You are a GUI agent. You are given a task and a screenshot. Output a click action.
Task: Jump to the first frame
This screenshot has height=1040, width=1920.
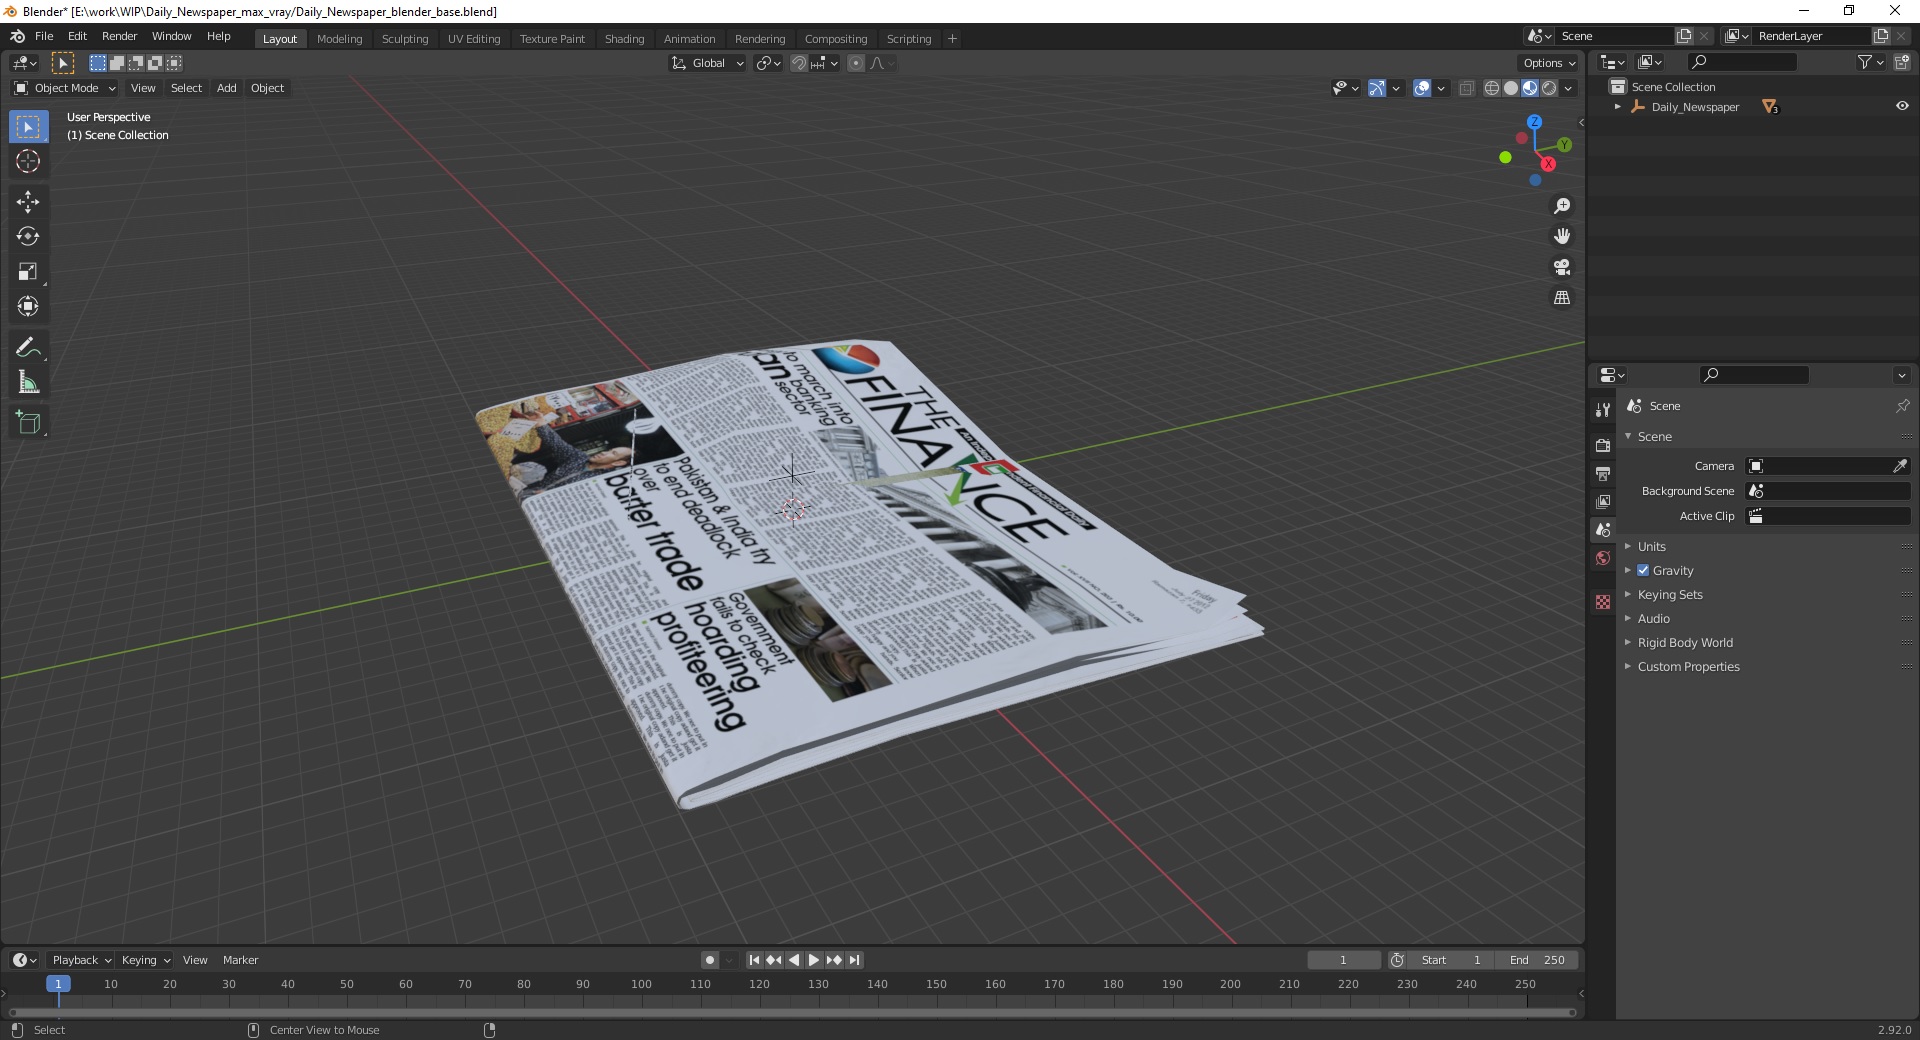[x=754, y=960]
